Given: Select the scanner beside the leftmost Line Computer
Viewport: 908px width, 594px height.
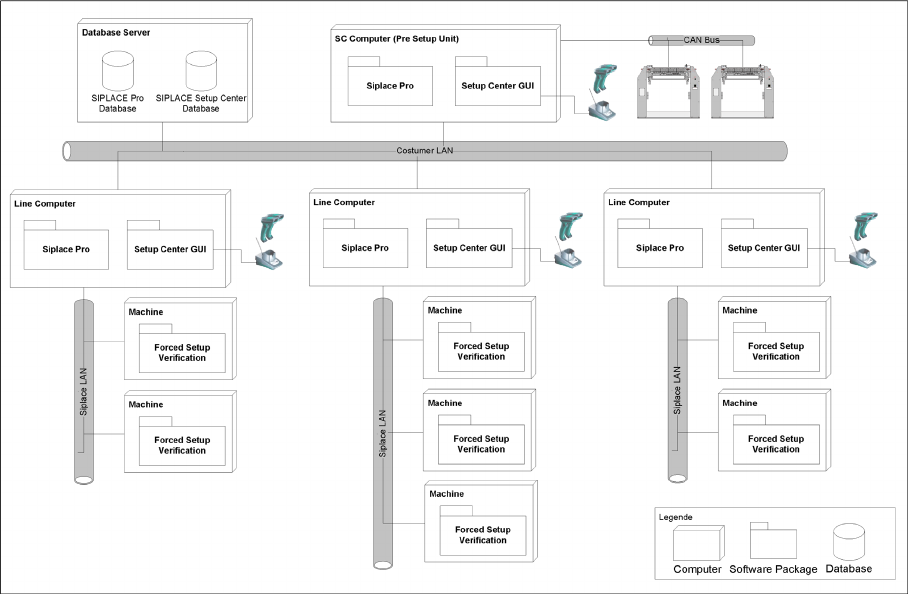Looking at the screenshot, I should pyautogui.click(x=270, y=241).
